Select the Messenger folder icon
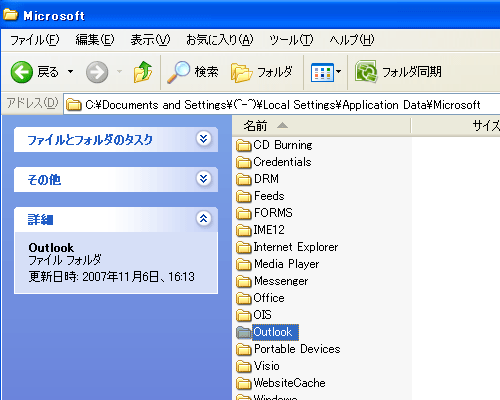The height and width of the screenshot is (400, 500). [244, 281]
